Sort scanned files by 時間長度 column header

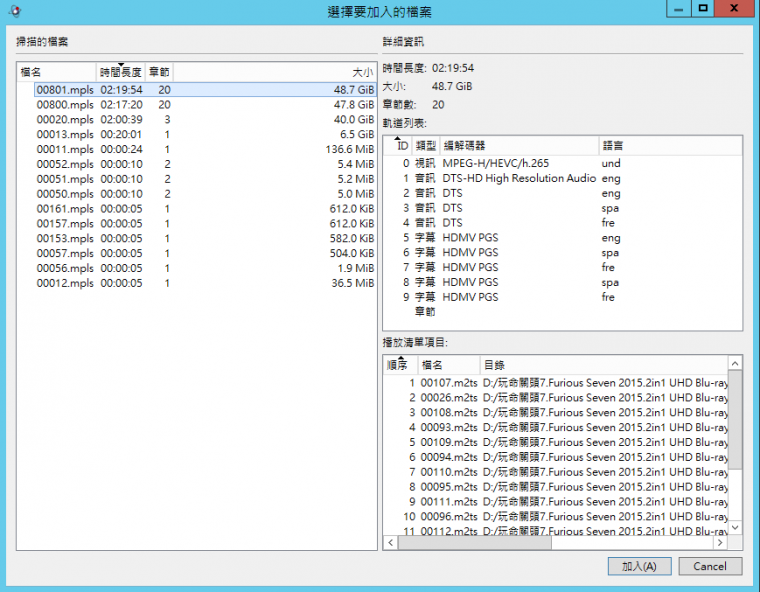click(x=121, y=72)
